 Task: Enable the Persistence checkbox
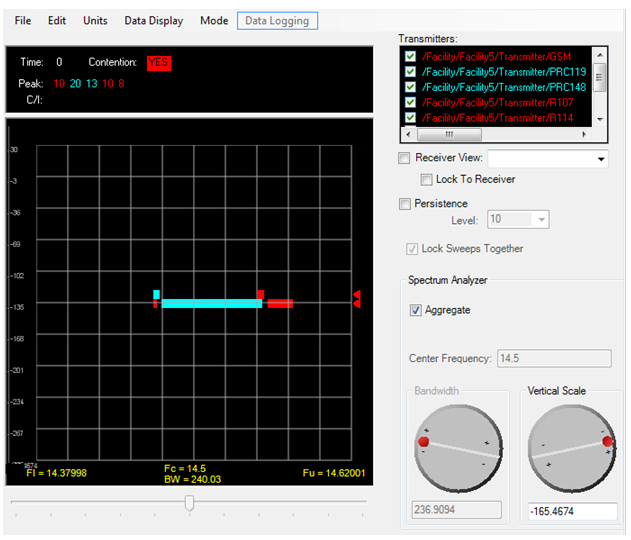(405, 204)
